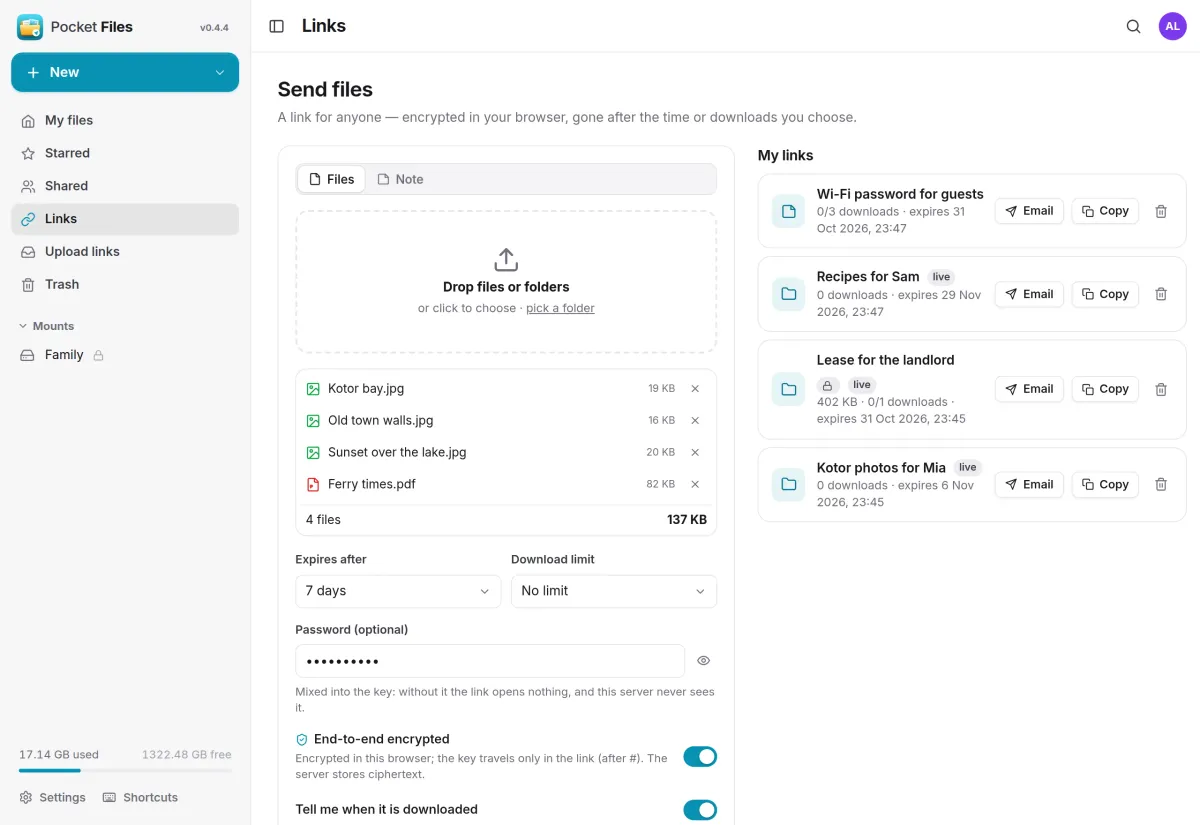The image size is (1200, 825).
Task: Remove Ferry times.pdf from the list
Action: (695, 484)
